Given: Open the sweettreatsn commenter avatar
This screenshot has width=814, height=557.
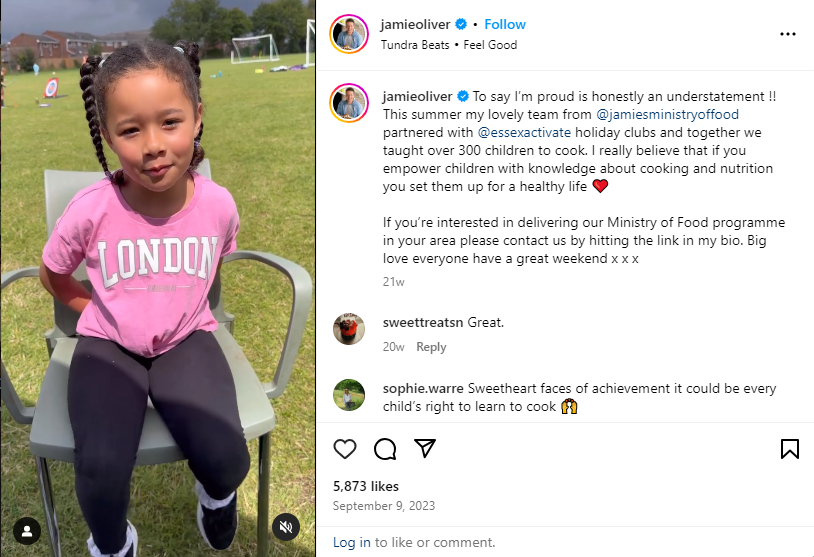Looking at the screenshot, I should (x=349, y=329).
